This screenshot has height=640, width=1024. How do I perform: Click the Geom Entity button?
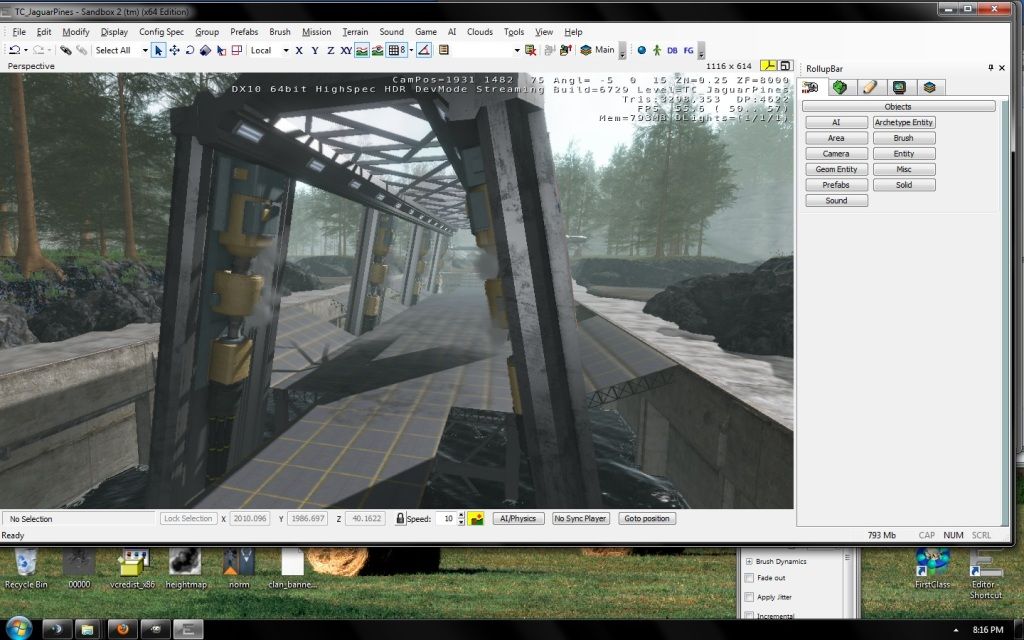point(836,169)
